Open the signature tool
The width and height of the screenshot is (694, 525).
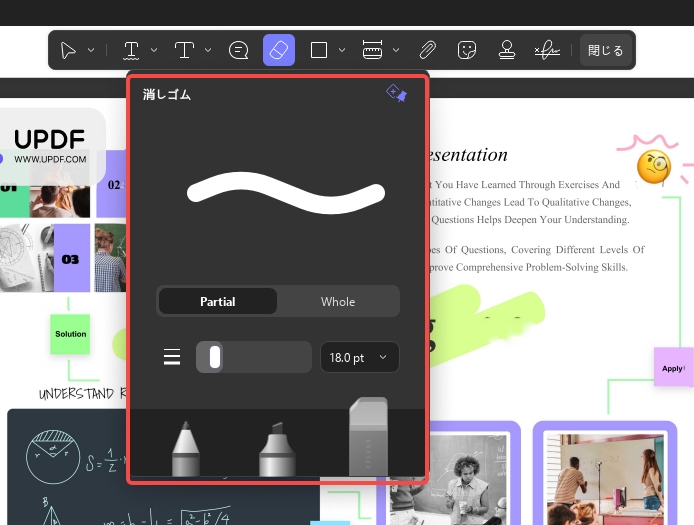pyautogui.click(x=547, y=50)
